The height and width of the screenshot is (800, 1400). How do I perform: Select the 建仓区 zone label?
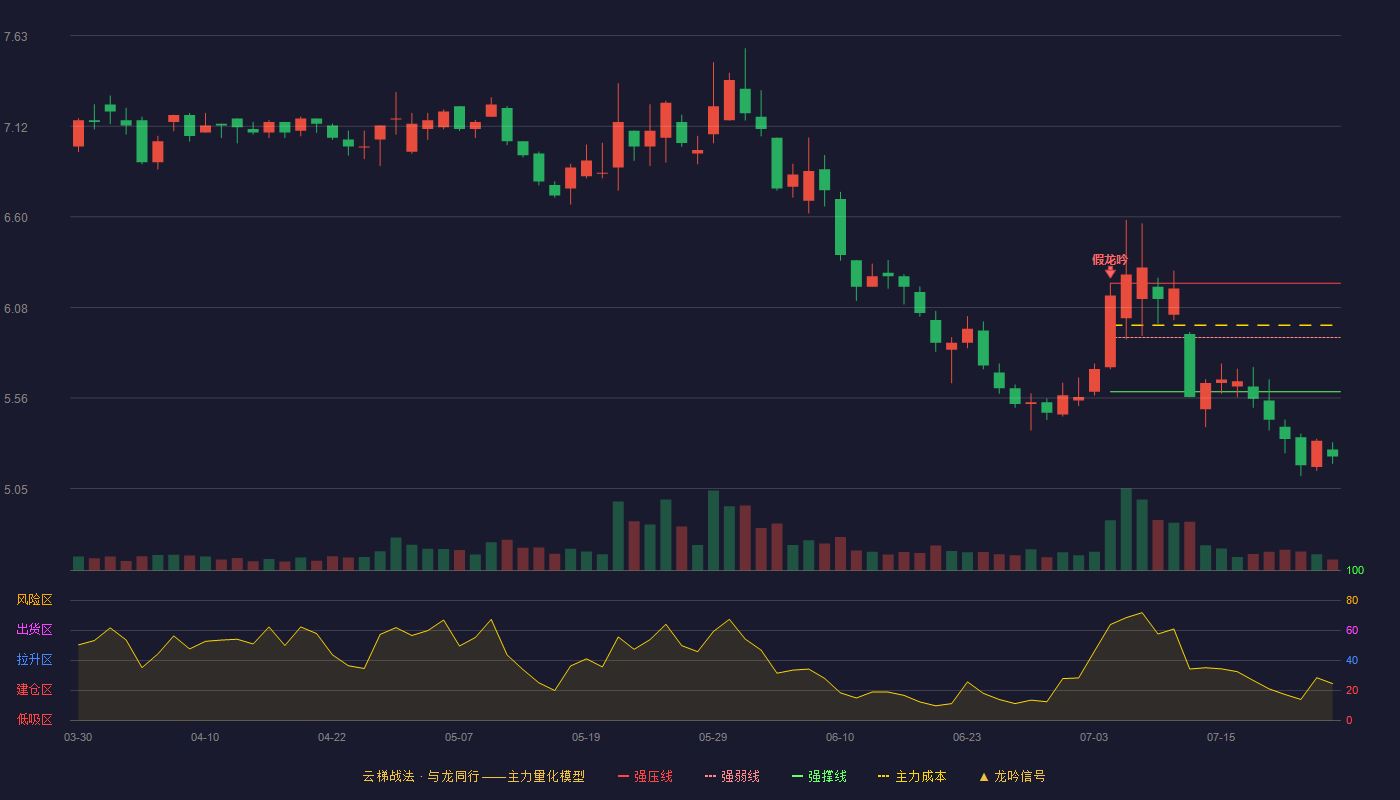[34, 690]
